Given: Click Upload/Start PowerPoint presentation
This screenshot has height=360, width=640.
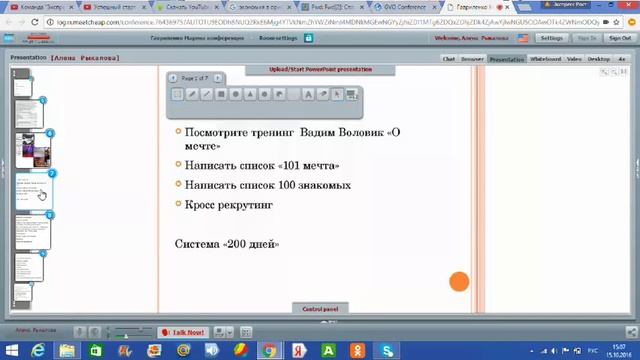Looking at the screenshot, I should point(320,70).
